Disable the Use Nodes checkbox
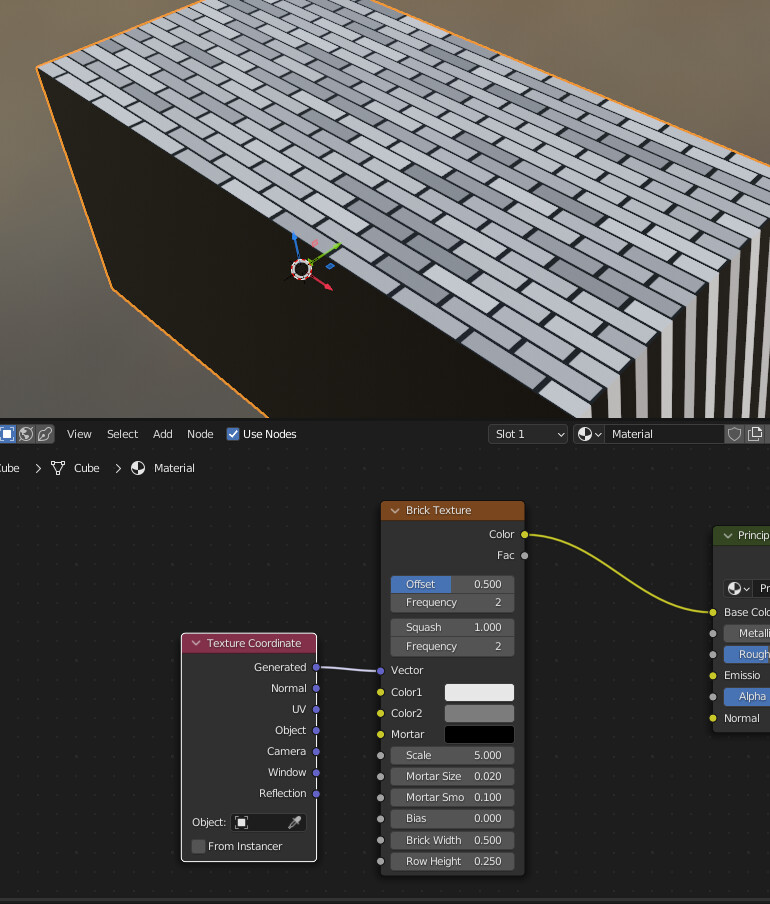The width and height of the screenshot is (770, 904). pos(233,434)
